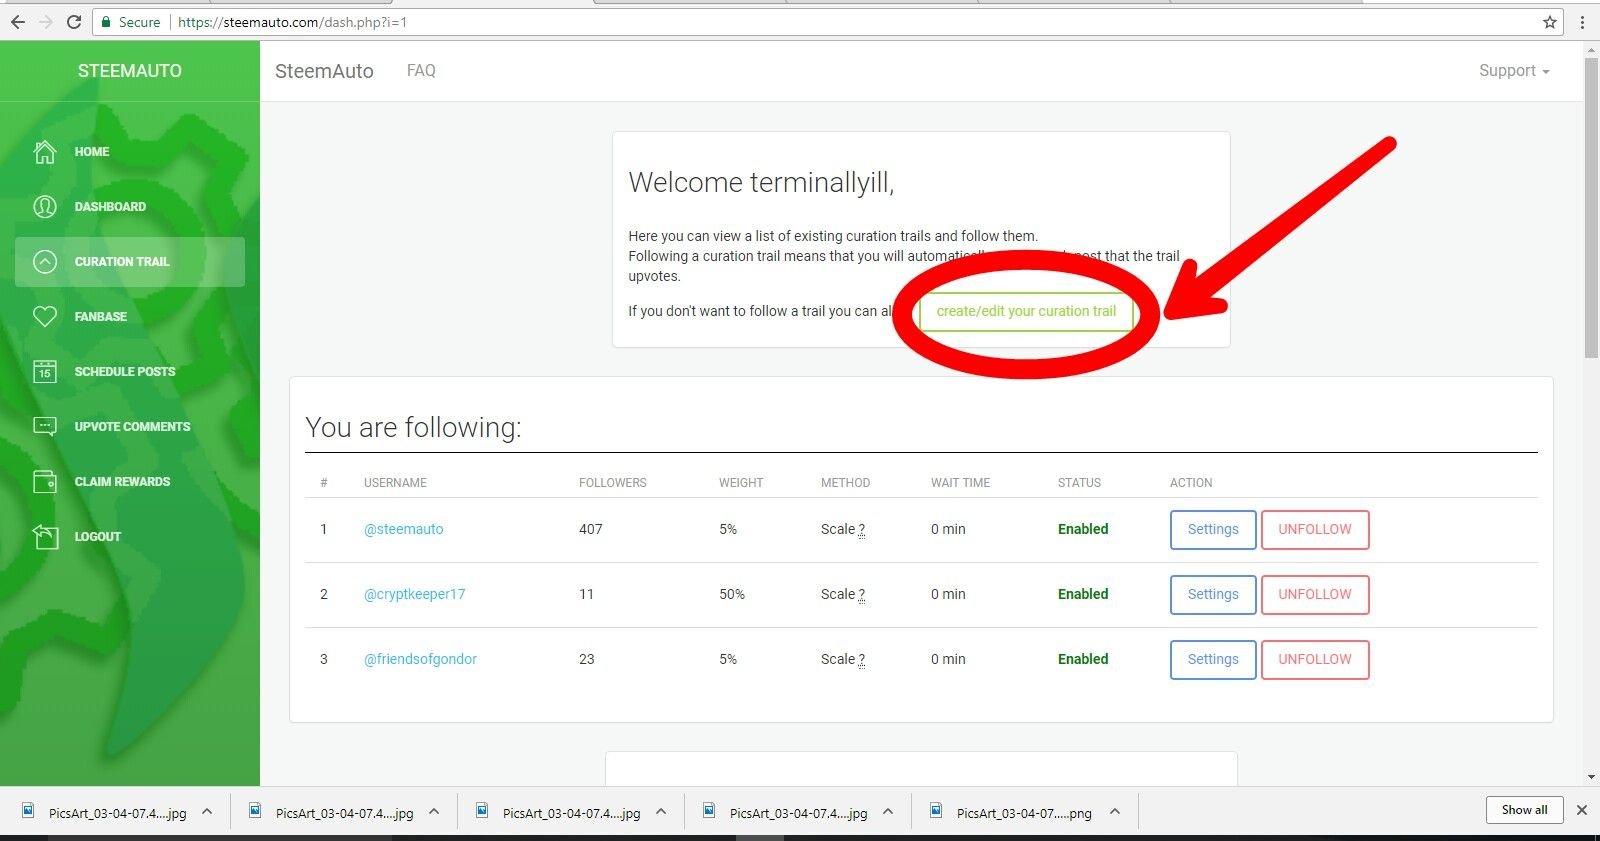Viewport: 1600px width, 841px height.
Task: Click the browser address bar URL
Action: (292, 22)
